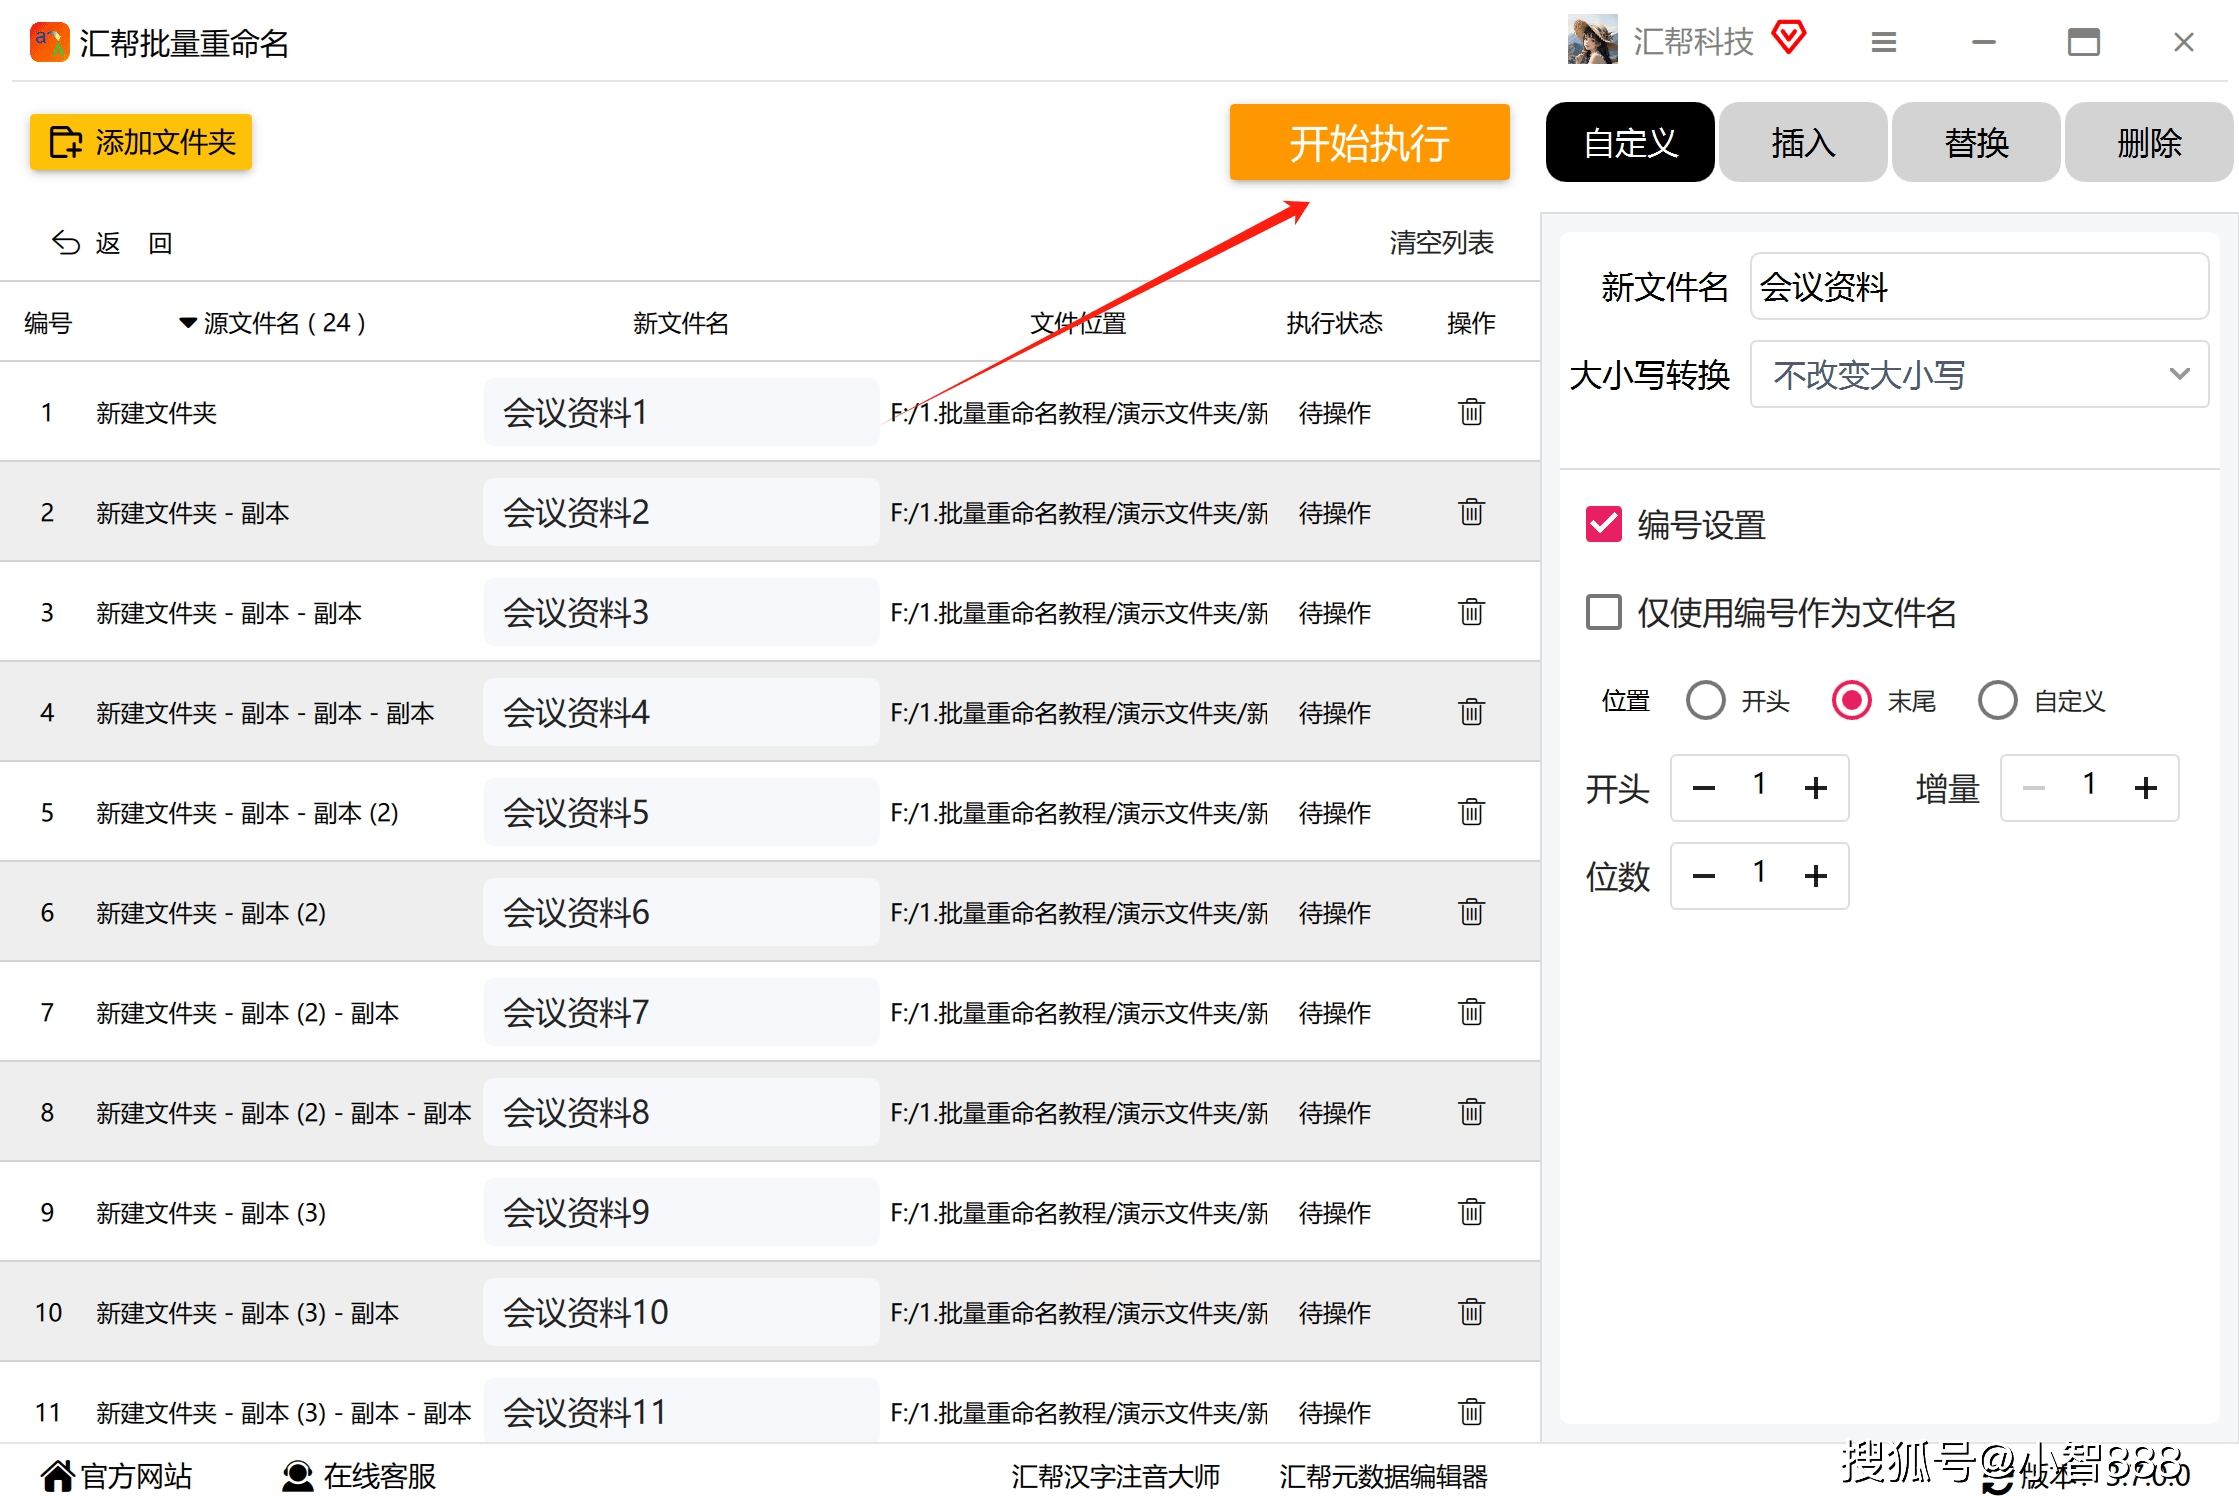Viewport: 2239px width, 1509px height.
Task: Switch to the 插入 tab
Action: (x=1803, y=142)
